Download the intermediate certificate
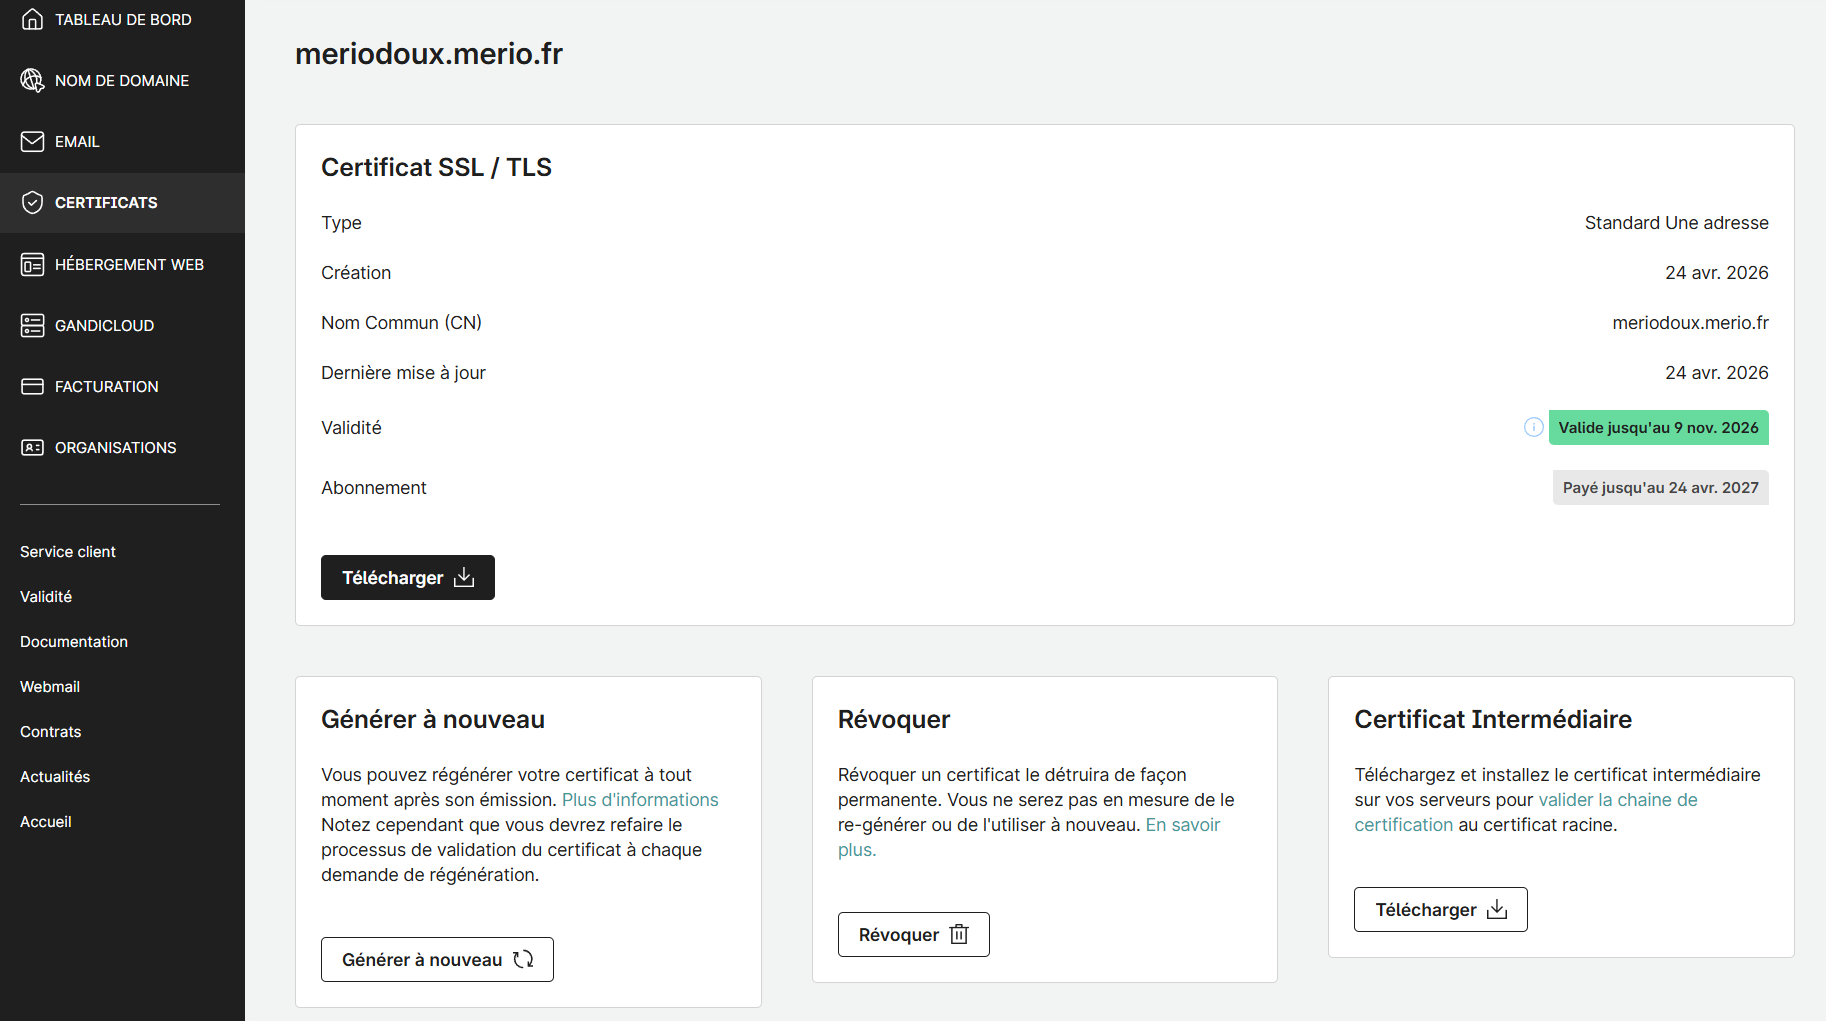Image resolution: width=1826 pixels, height=1021 pixels. [x=1440, y=910]
